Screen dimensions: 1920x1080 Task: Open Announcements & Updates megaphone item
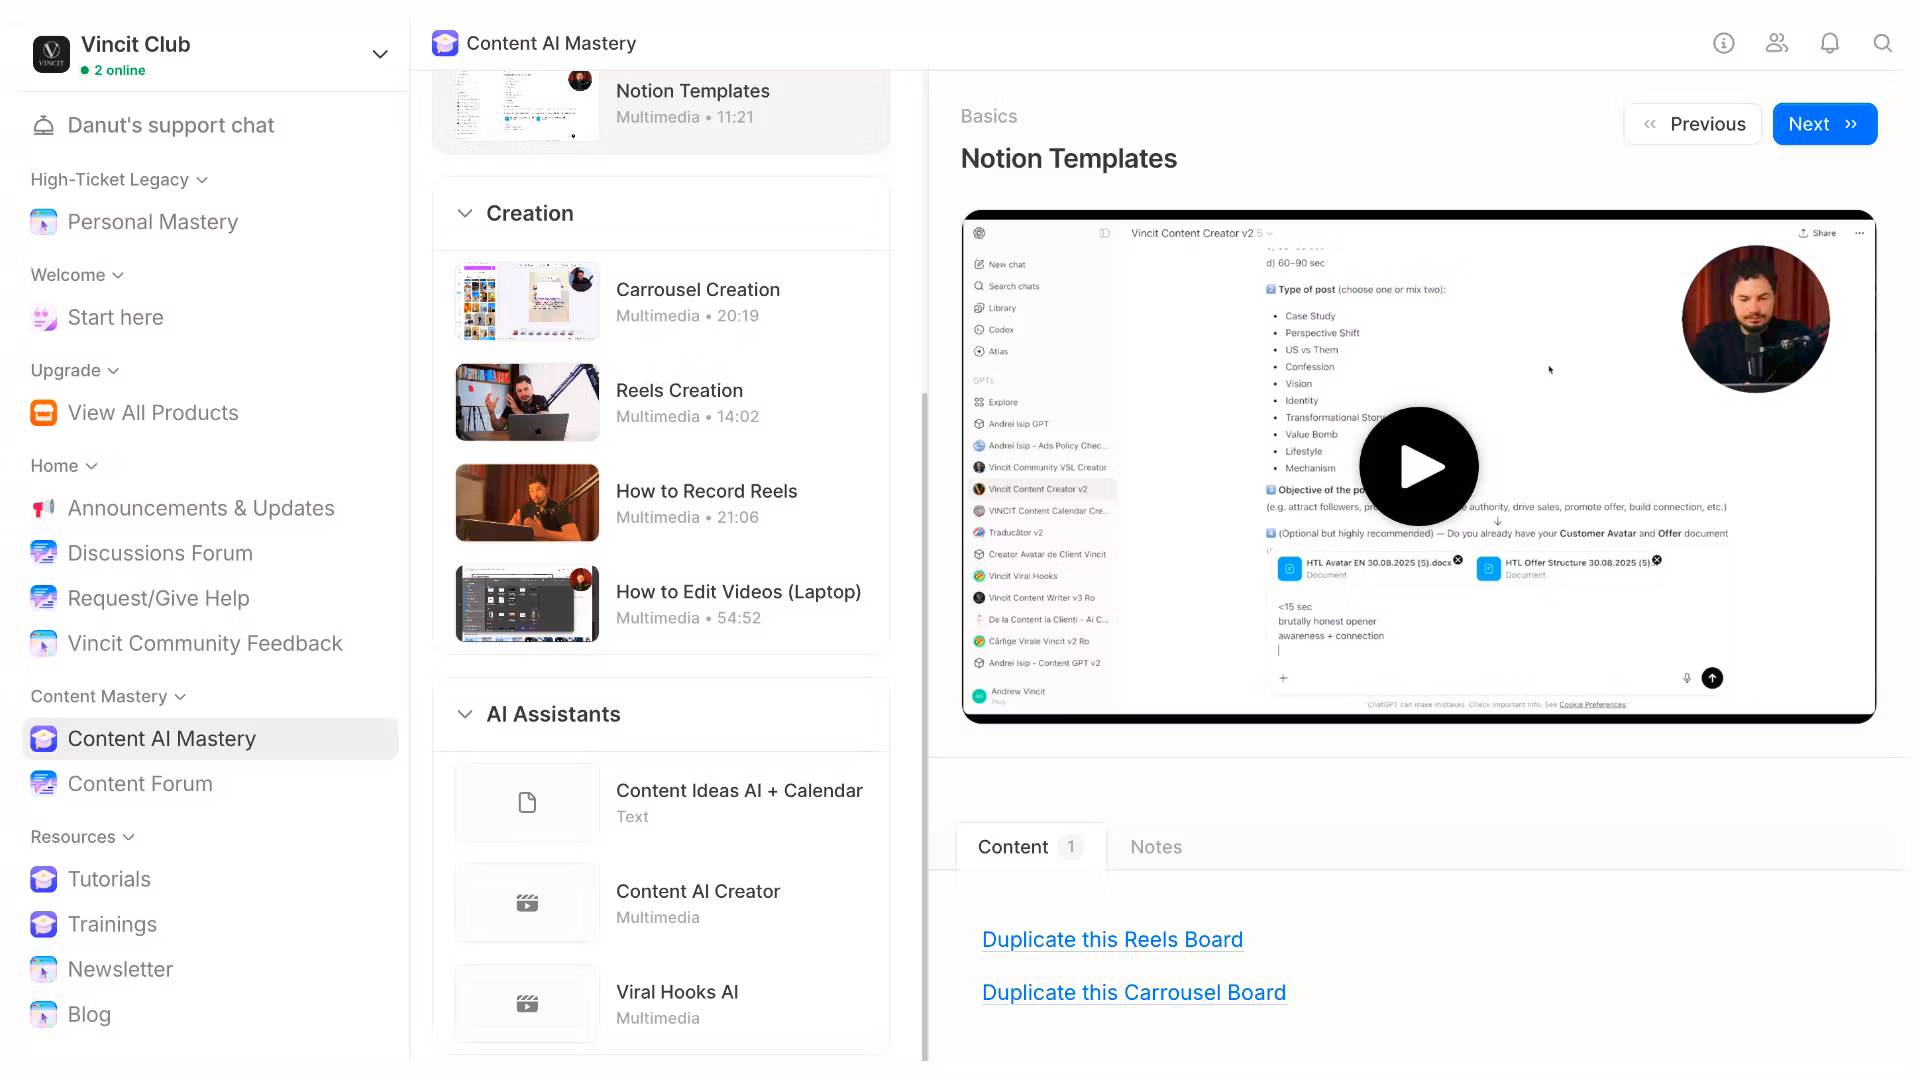coord(43,508)
